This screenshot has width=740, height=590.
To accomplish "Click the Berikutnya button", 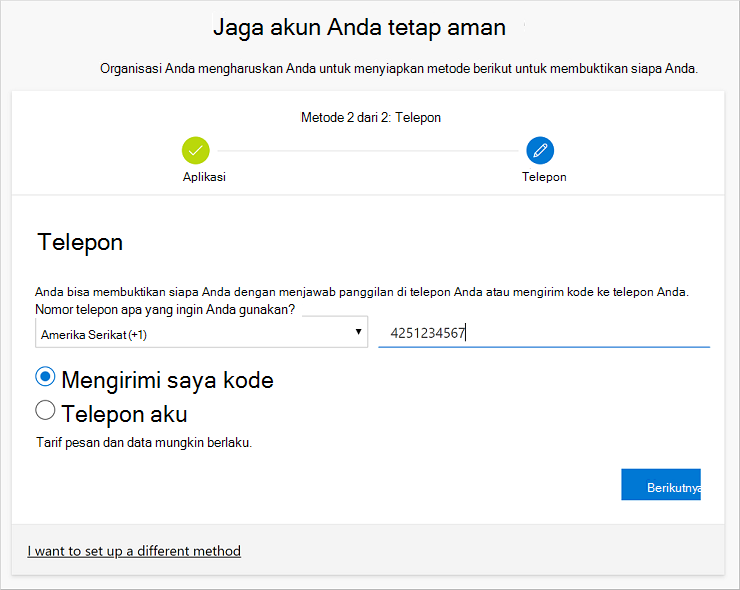I will (661, 484).
